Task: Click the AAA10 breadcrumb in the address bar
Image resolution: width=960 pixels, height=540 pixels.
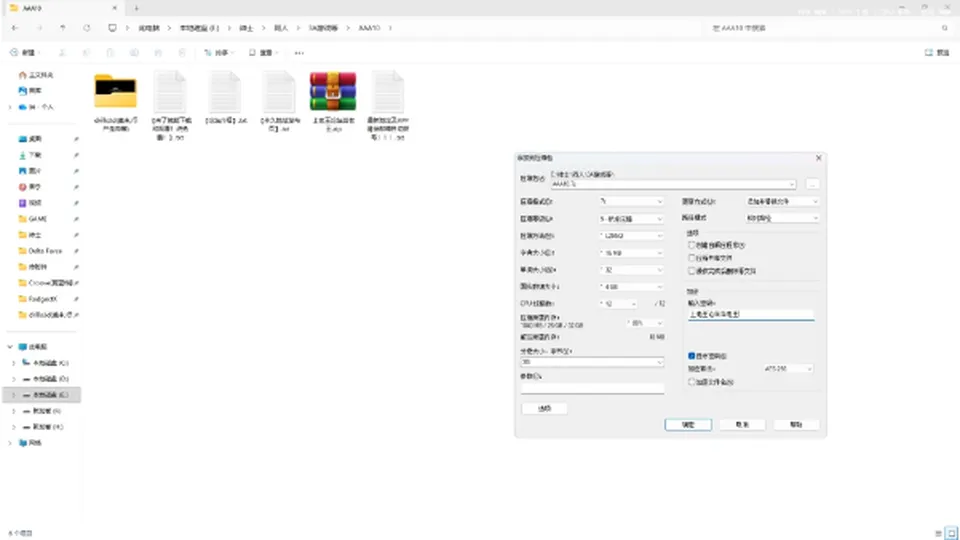Action: point(369,28)
